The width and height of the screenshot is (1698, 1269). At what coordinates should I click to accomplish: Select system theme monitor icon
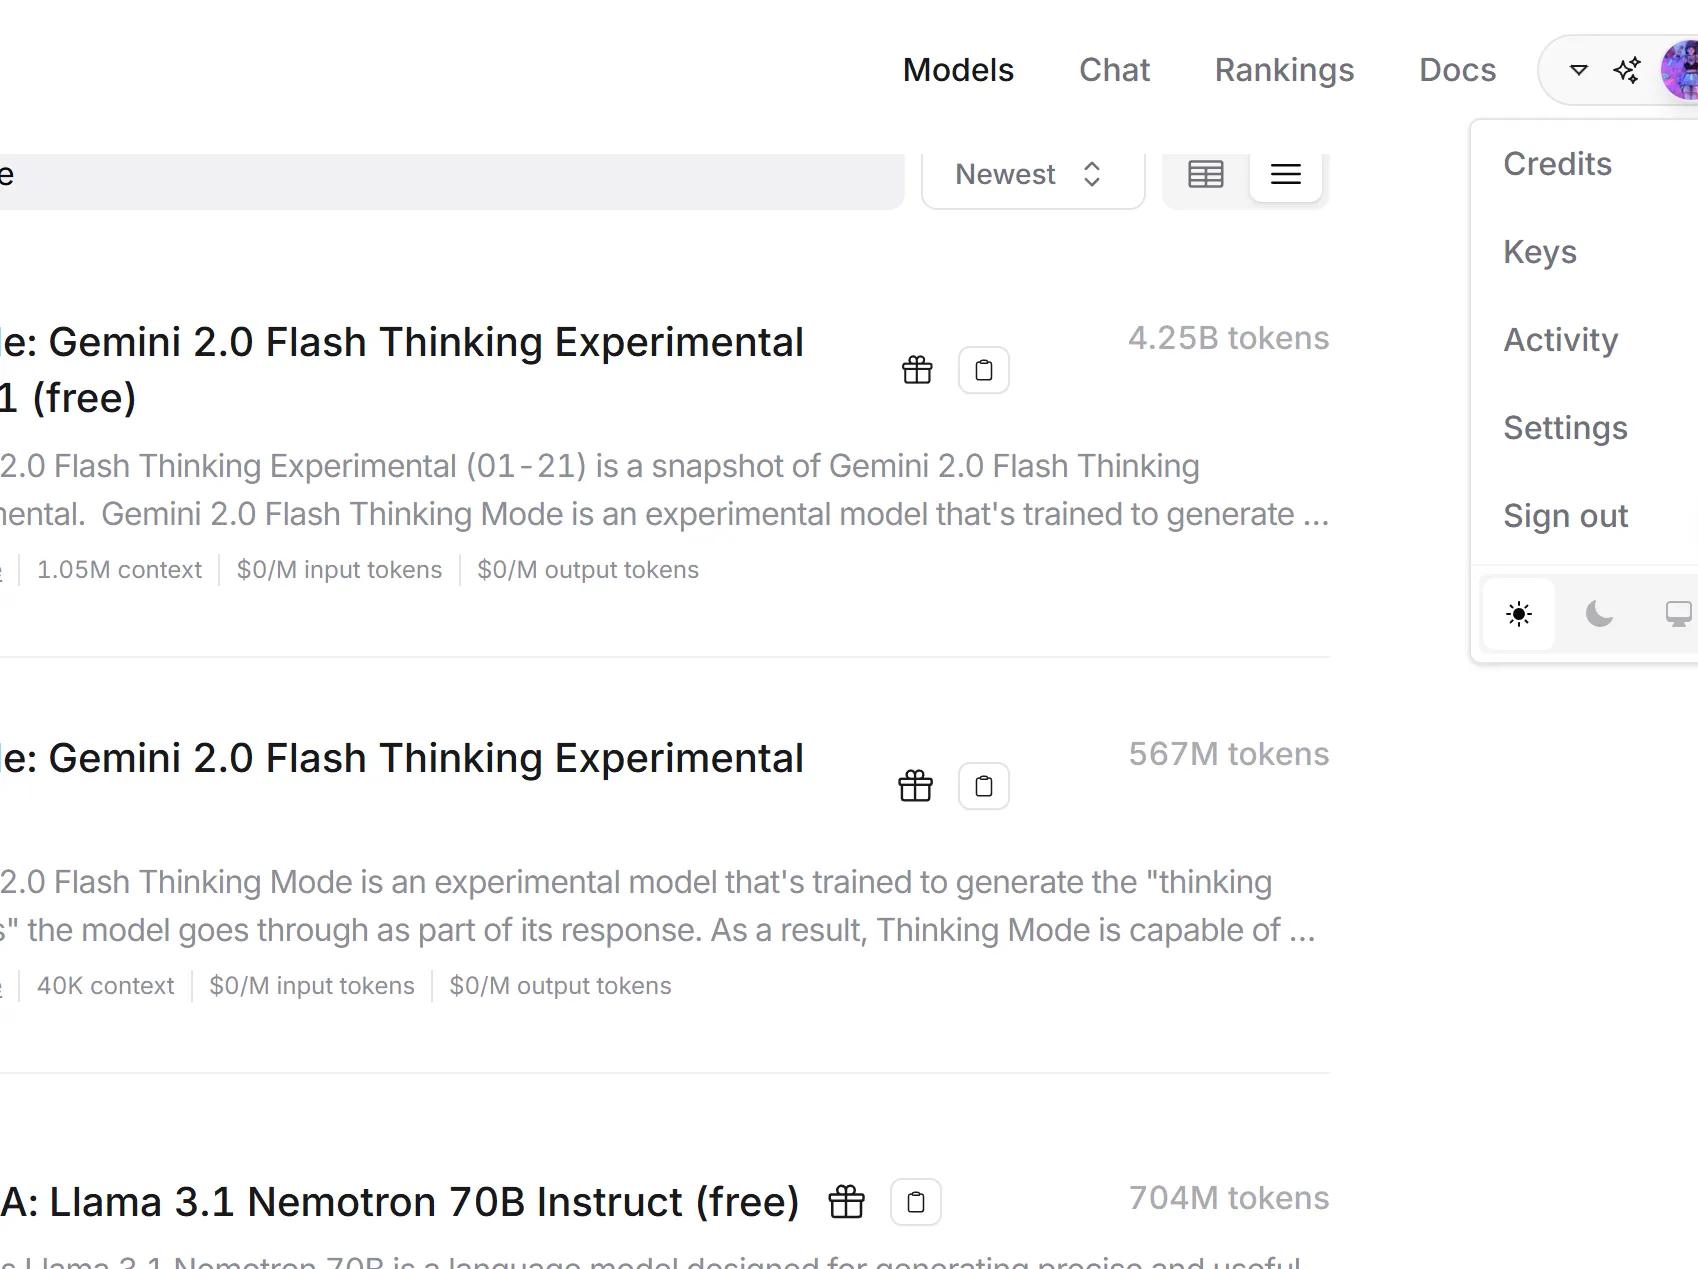(x=1678, y=614)
